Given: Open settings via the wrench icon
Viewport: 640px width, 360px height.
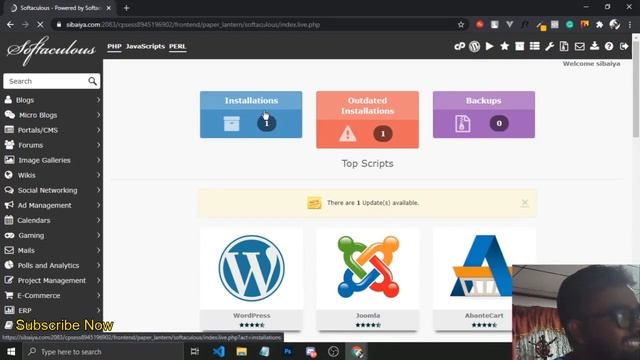Looking at the screenshot, I should [549, 47].
